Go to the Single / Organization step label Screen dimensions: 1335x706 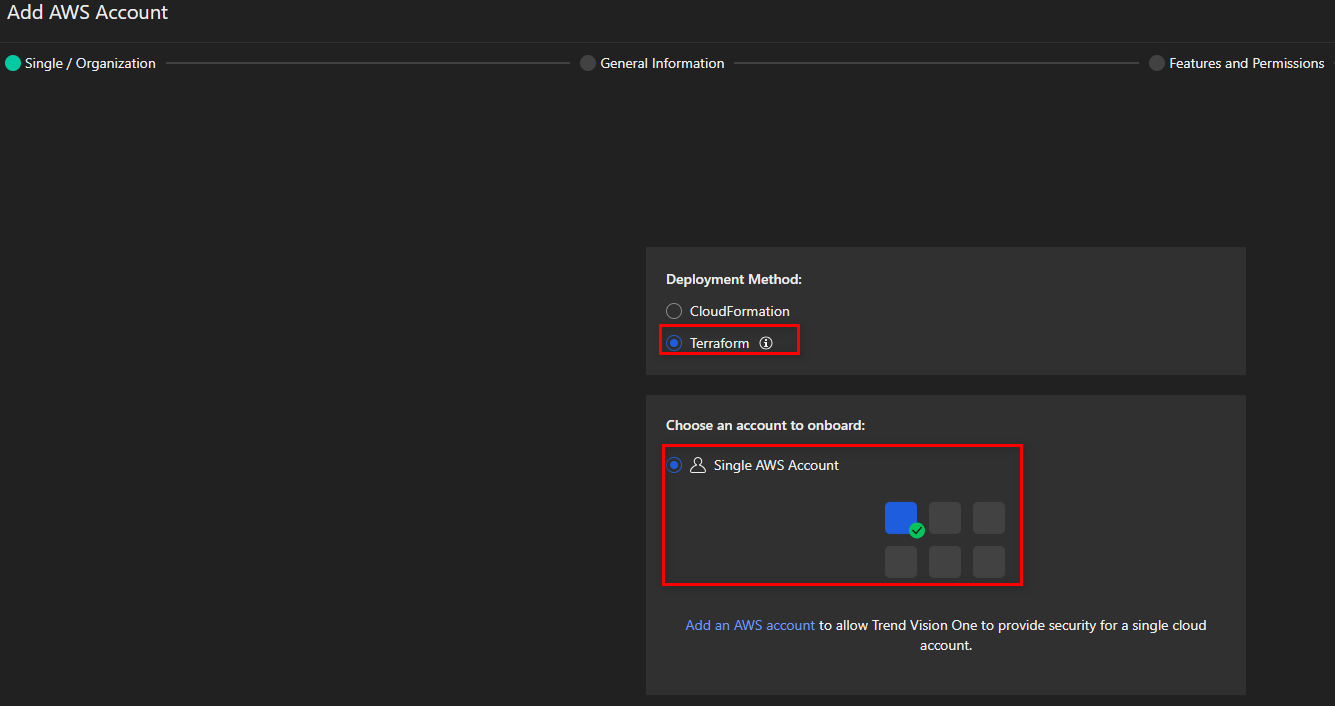tap(90, 63)
